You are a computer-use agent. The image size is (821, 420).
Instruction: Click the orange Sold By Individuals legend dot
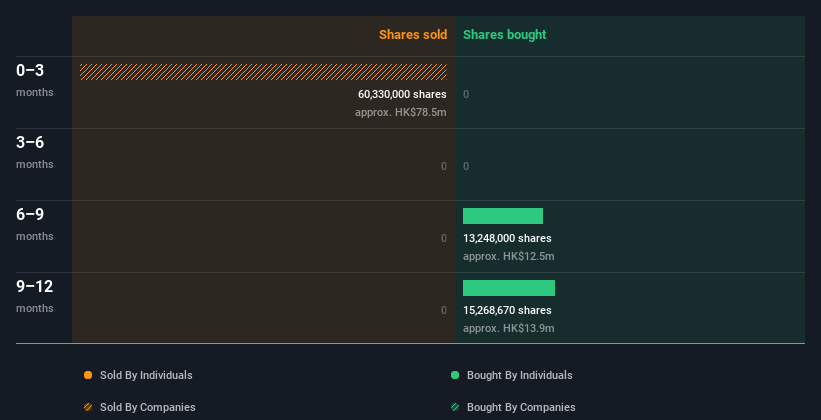coord(88,375)
